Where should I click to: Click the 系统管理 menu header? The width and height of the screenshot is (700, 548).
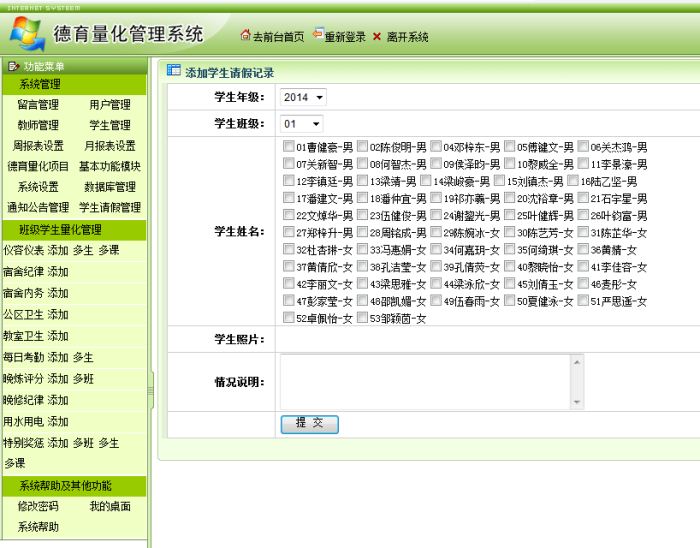pos(41,84)
